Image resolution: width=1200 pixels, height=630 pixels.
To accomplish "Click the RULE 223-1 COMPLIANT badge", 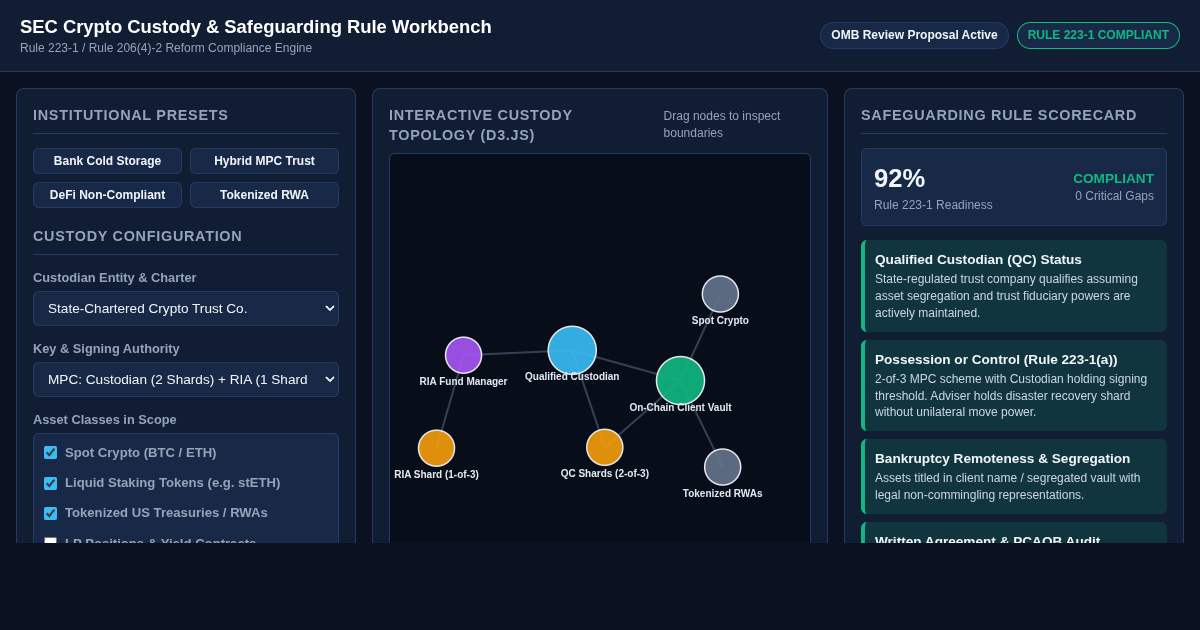I will pyautogui.click(x=1098, y=35).
